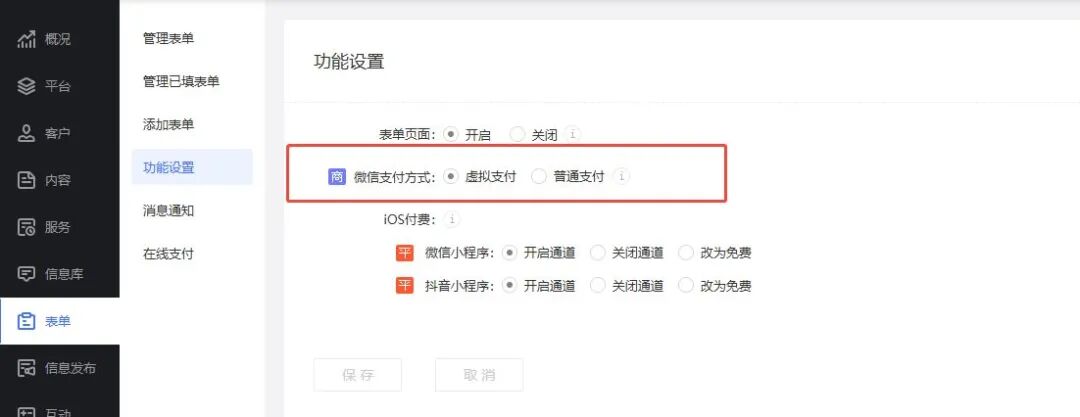The height and width of the screenshot is (417, 1080).
Task: Open the 服务 sidebar label
Action: point(58,227)
